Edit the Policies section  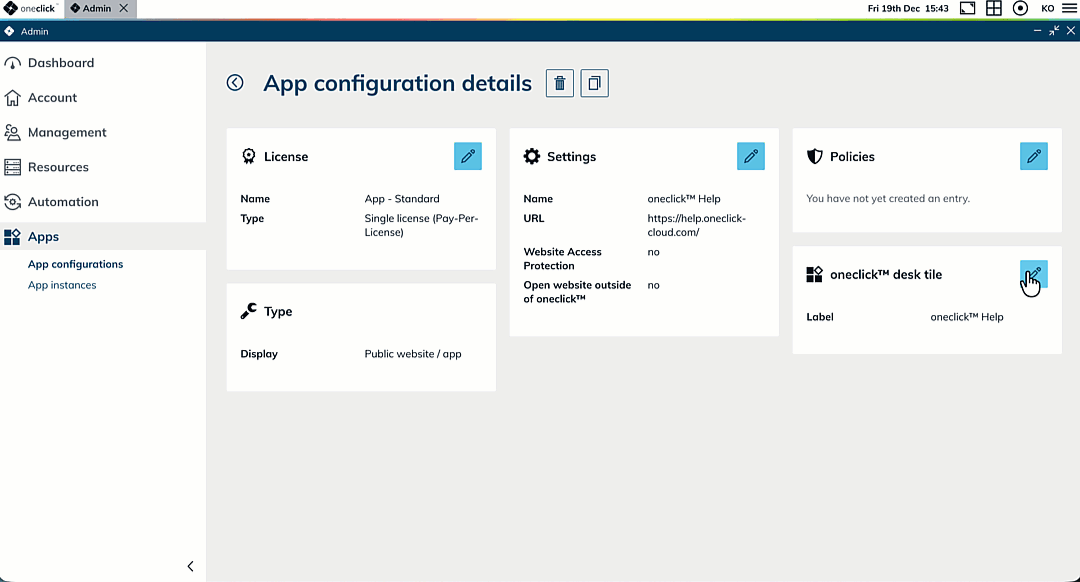[1034, 156]
